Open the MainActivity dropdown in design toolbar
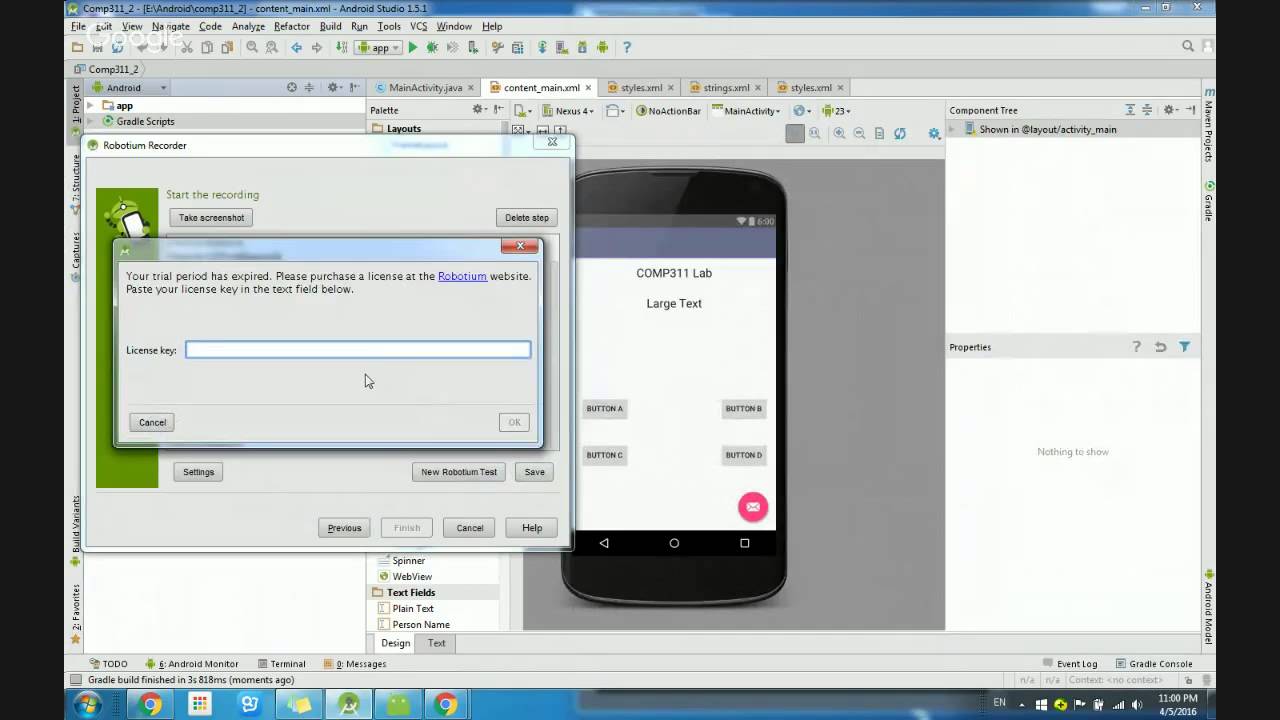This screenshot has width=1280, height=720. (746, 111)
